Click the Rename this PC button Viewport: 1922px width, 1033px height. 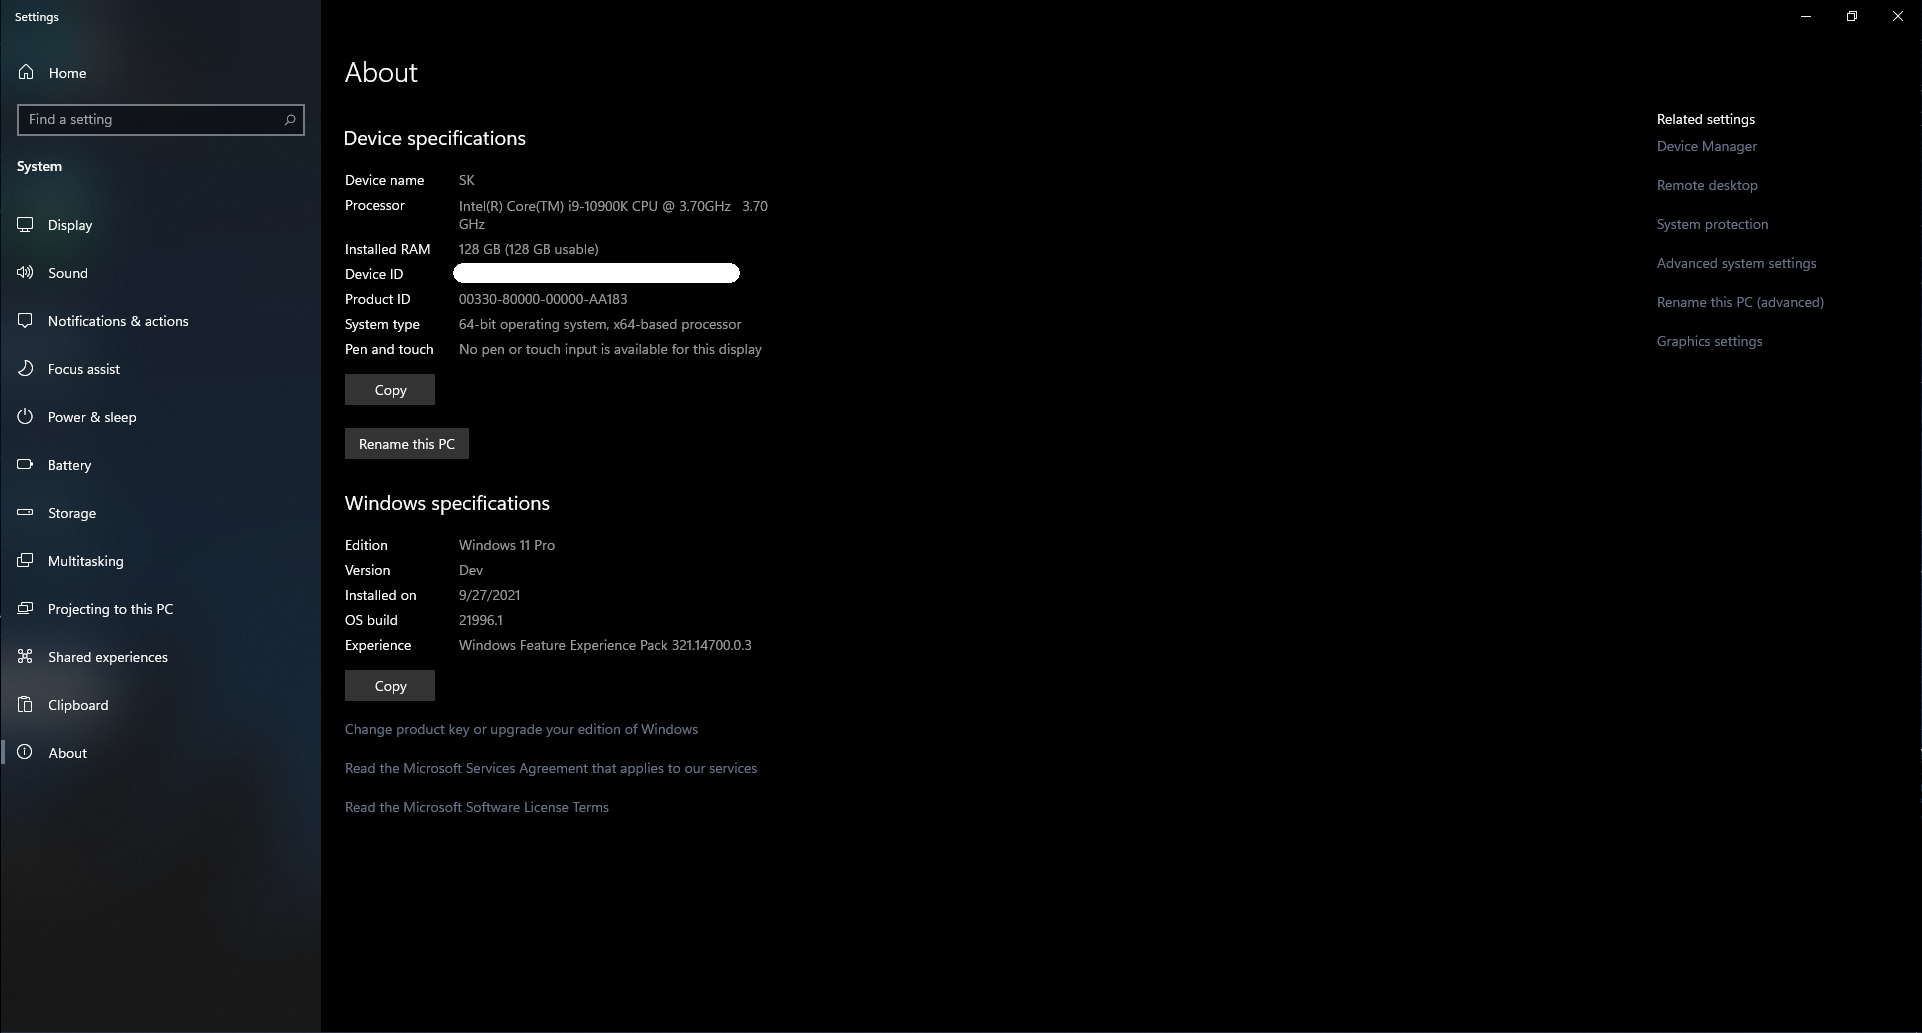[407, 444]
